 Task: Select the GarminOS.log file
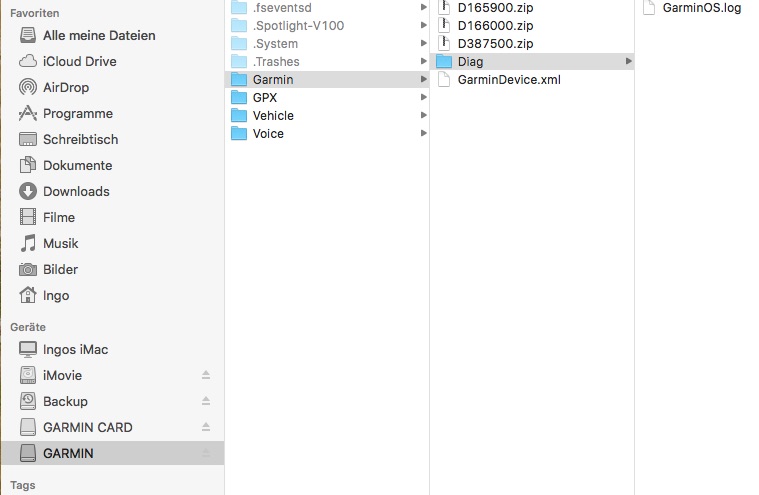(x=701, y=7)
